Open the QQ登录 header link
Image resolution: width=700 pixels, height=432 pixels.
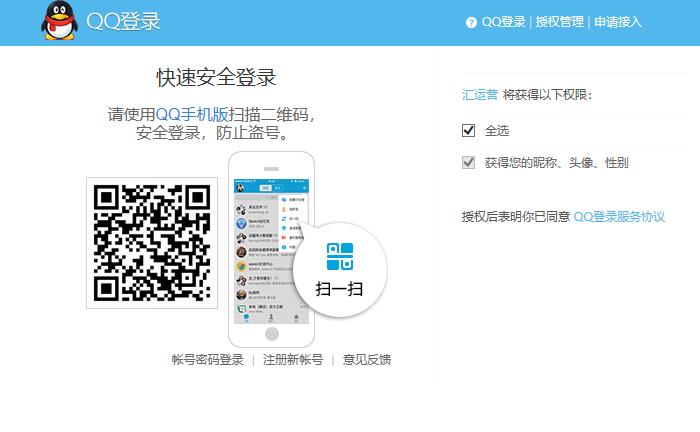point(503,22)
